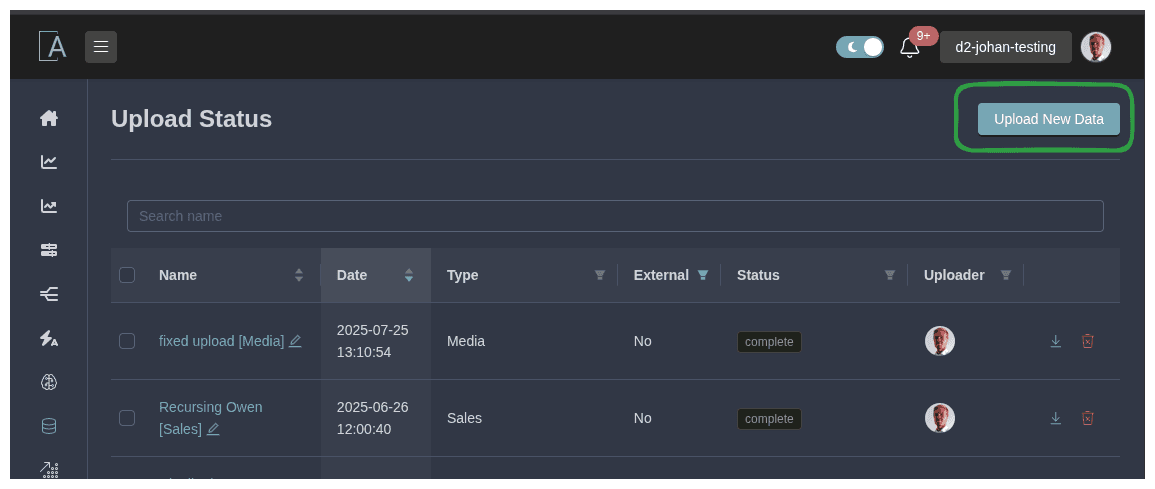The height and width of the screenshot is (489, 1155).
Task: Click the home icon in sidebar
Action: pos(49,118)
